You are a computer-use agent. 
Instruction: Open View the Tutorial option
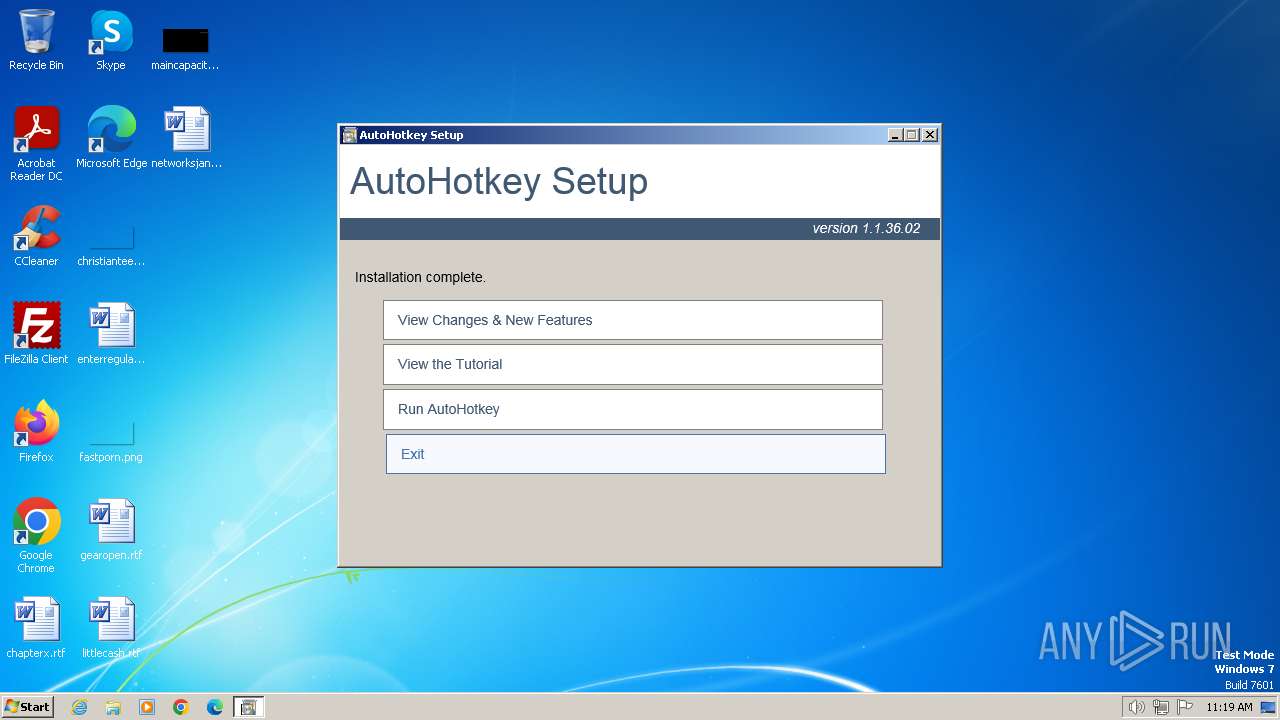(633, 364)
